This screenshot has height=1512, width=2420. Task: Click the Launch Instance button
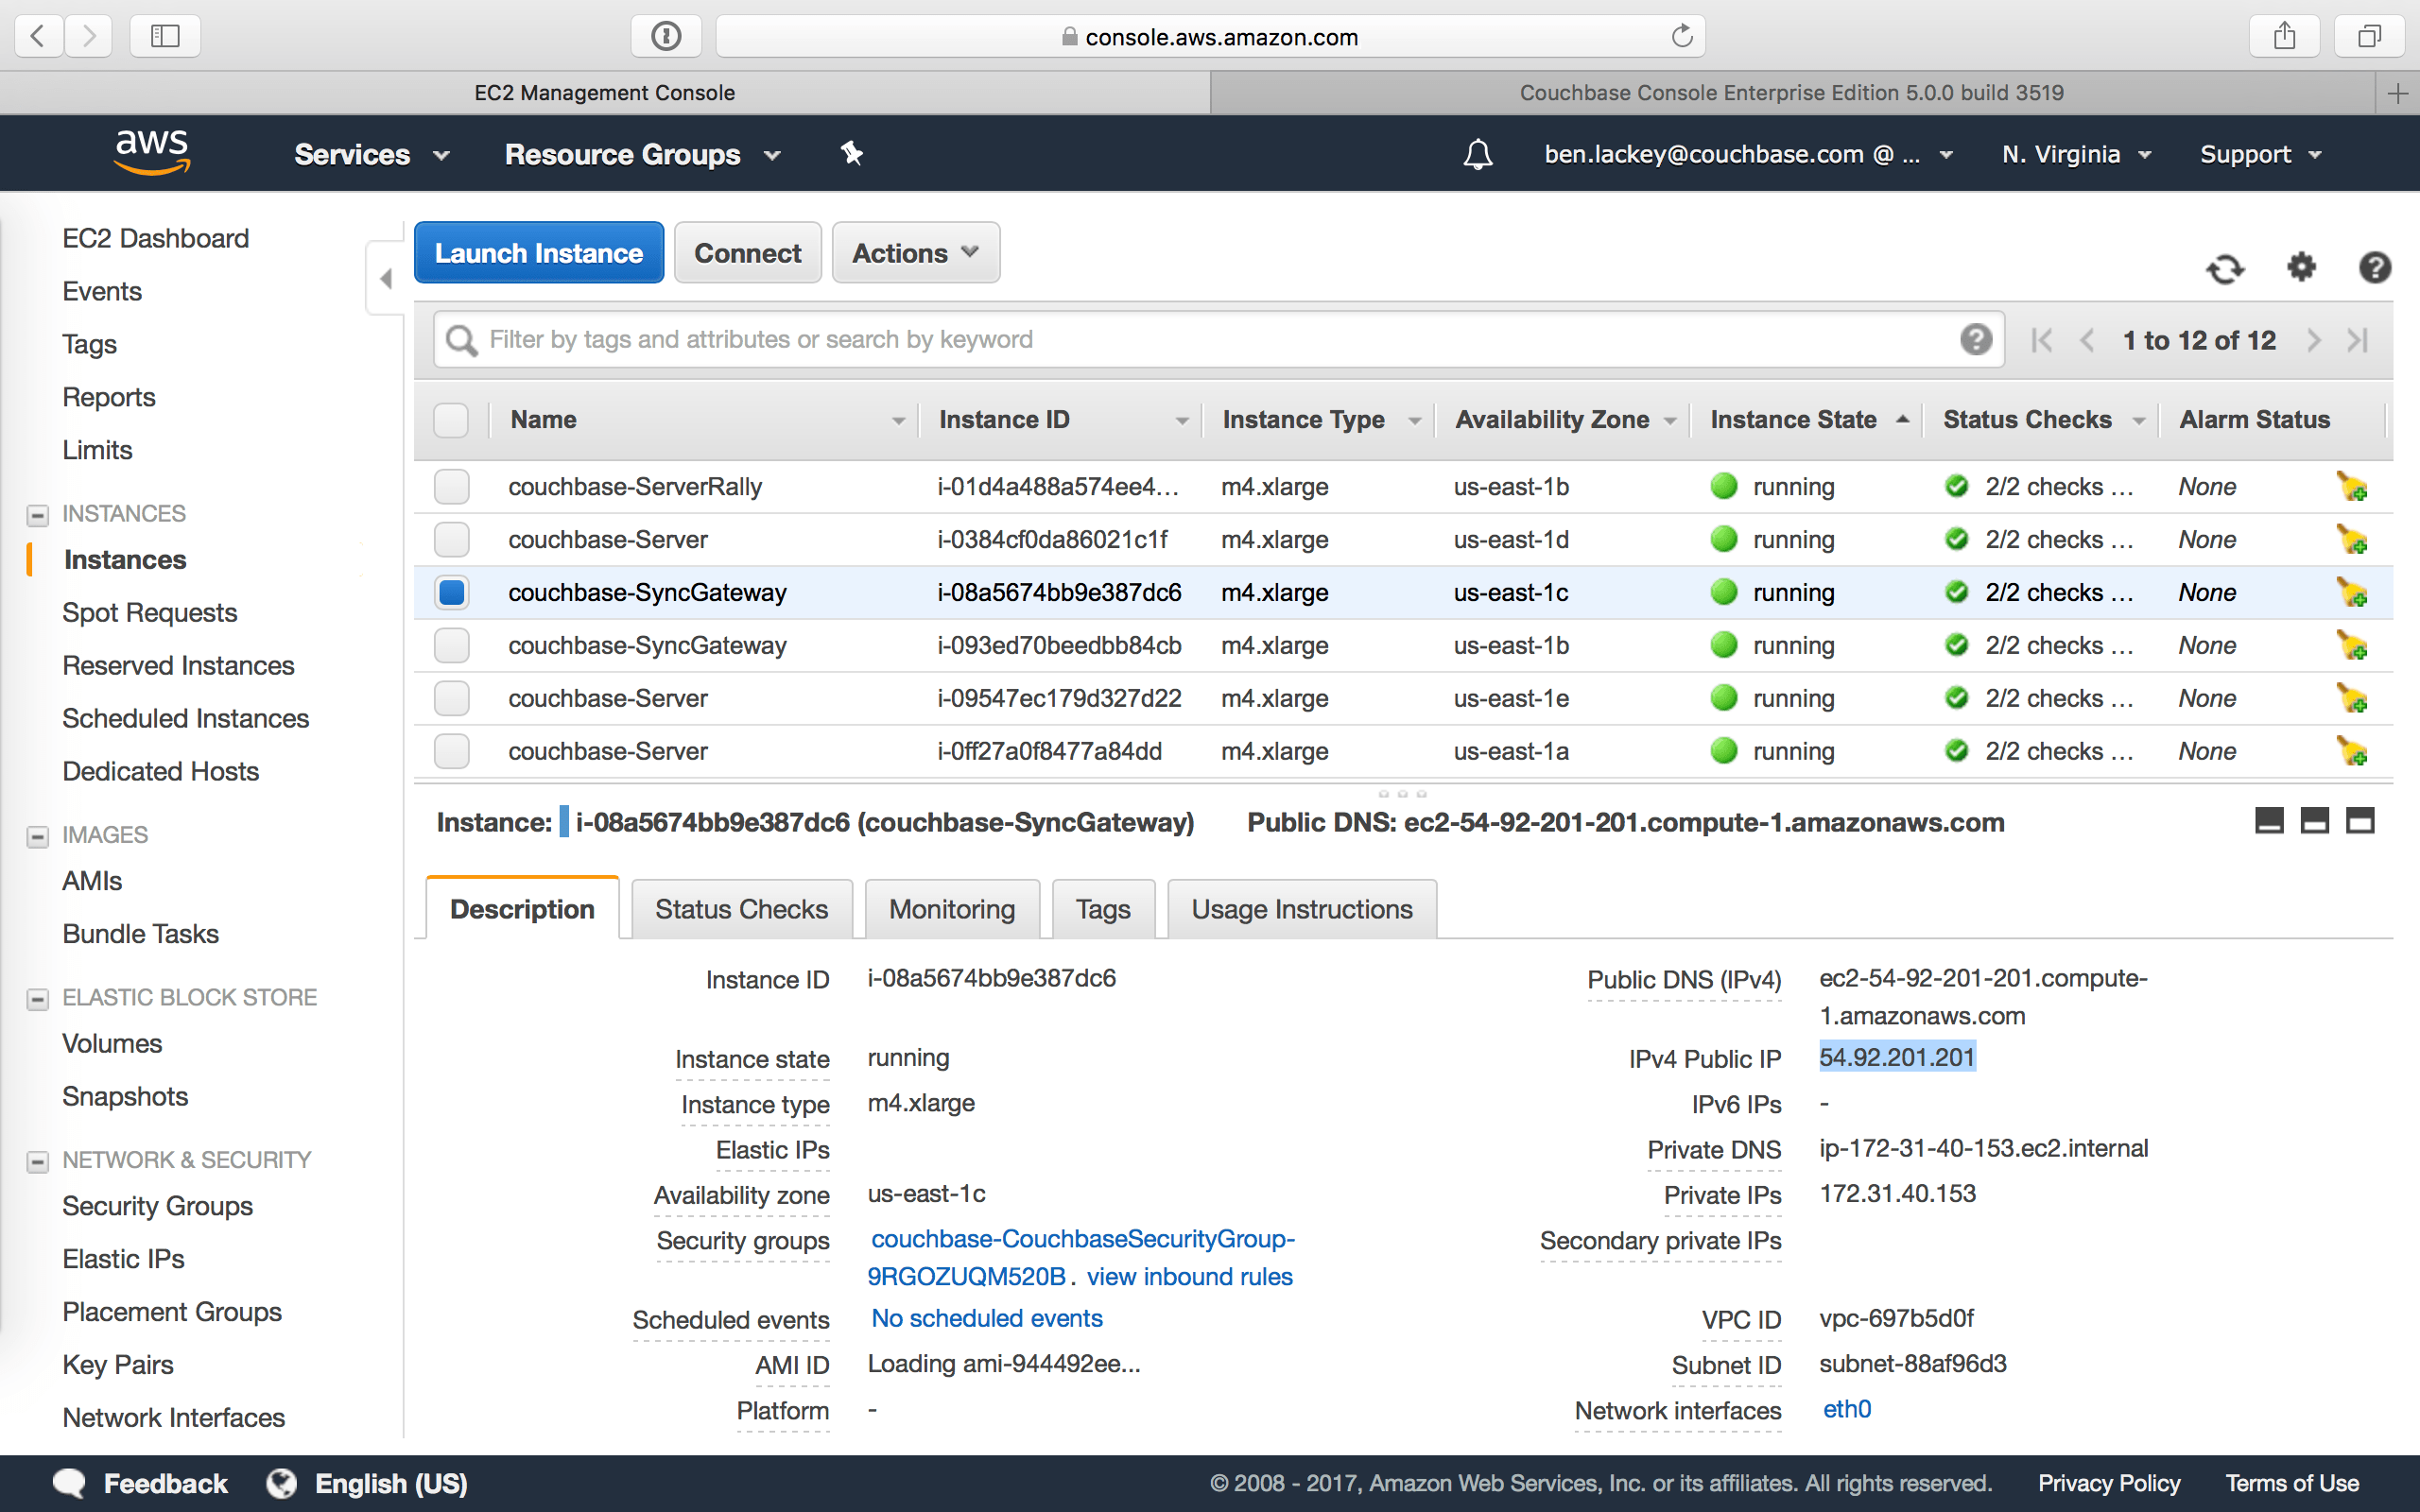(x=538, y=252)
